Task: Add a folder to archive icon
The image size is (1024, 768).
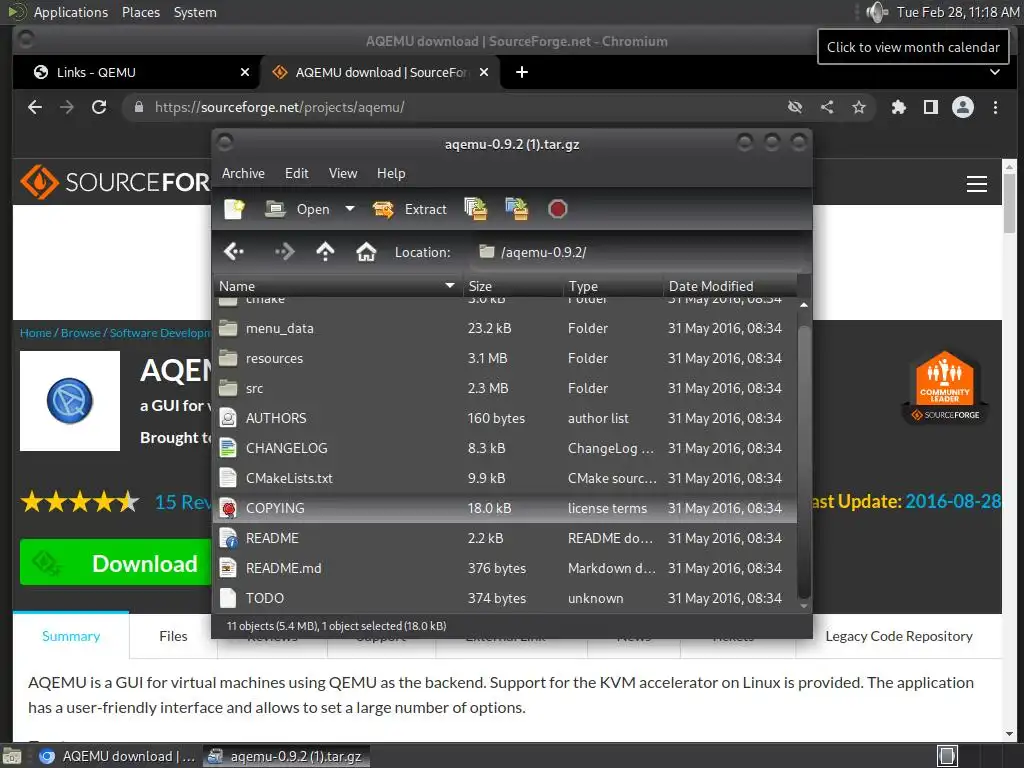Action: click(x=517, y=209)
